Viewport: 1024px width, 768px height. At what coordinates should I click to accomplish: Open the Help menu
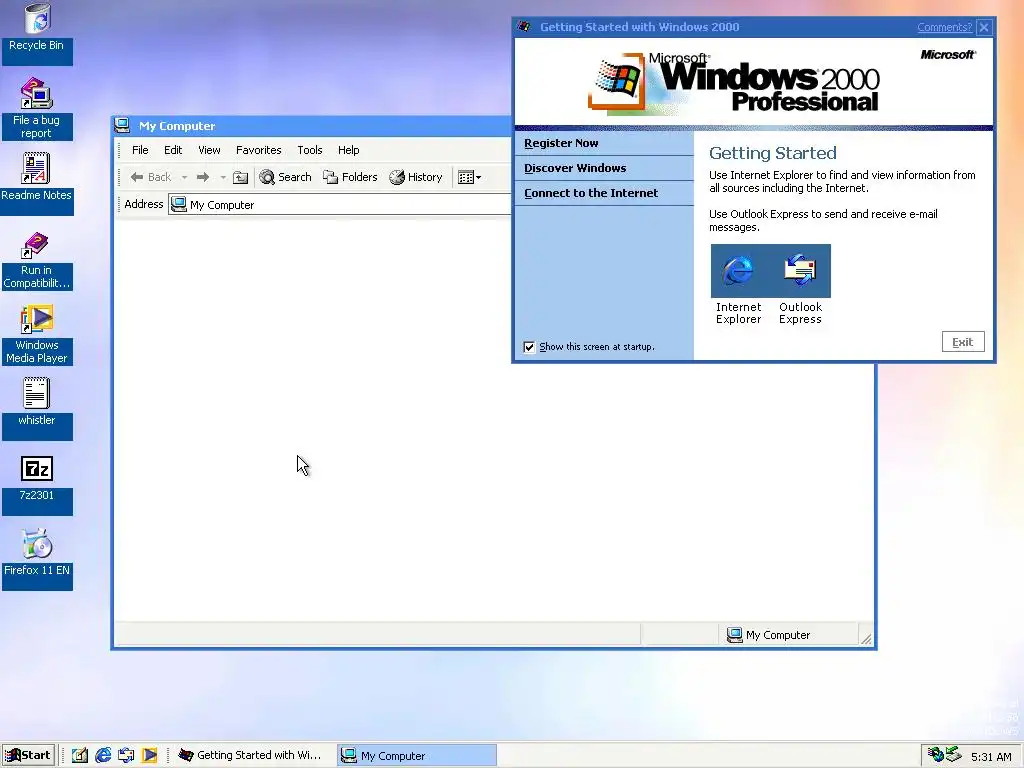(349, 150)
